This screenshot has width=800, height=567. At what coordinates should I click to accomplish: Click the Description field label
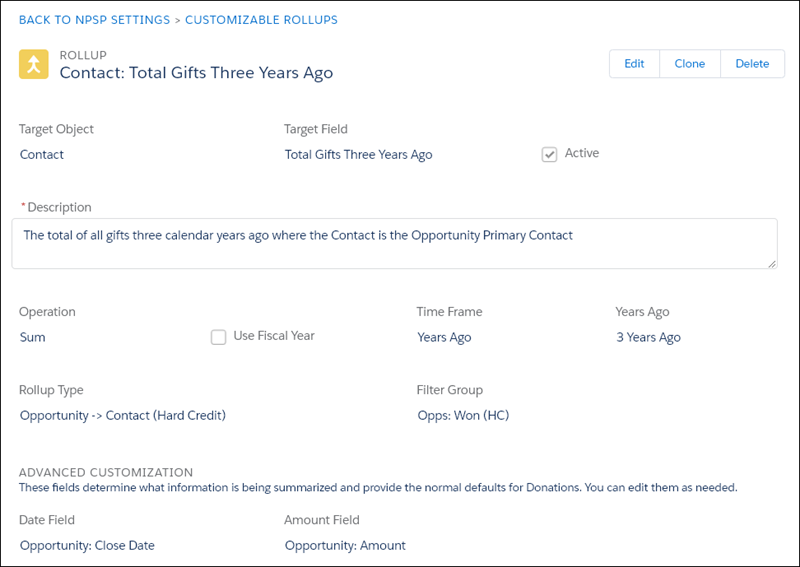click(x=59, y=207)
